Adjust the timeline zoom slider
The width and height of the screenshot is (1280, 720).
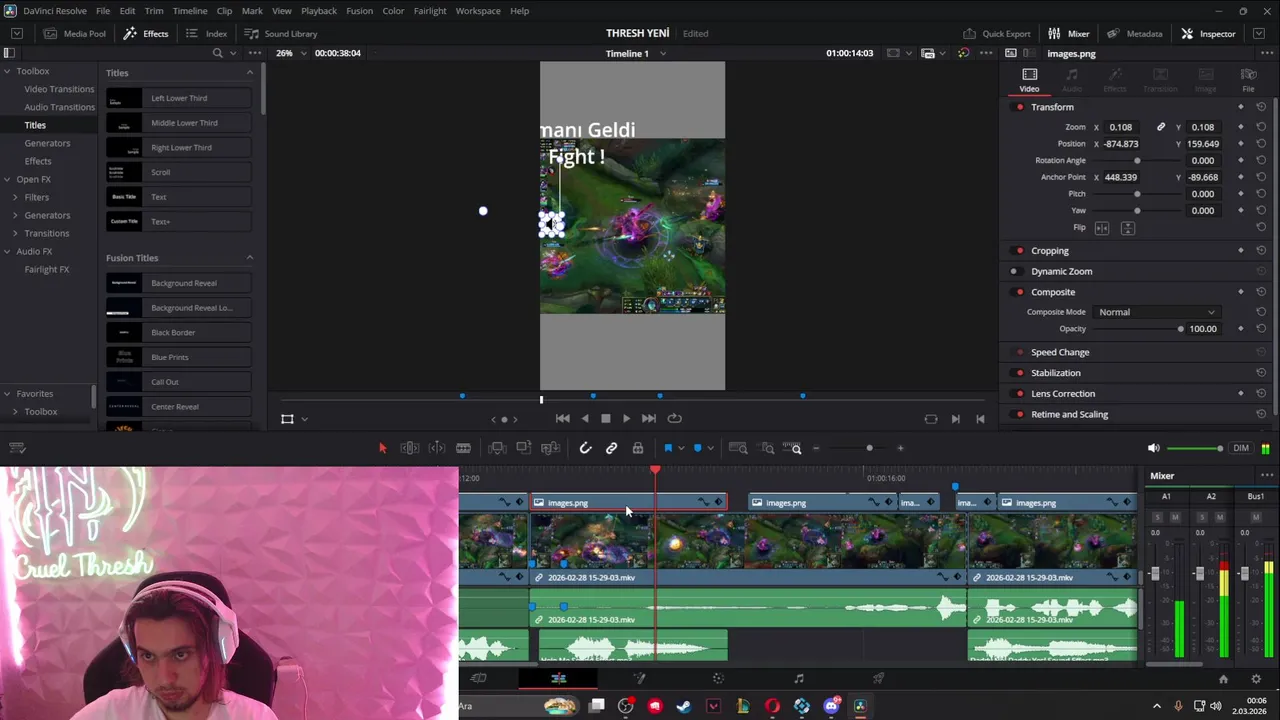[869, 448]
